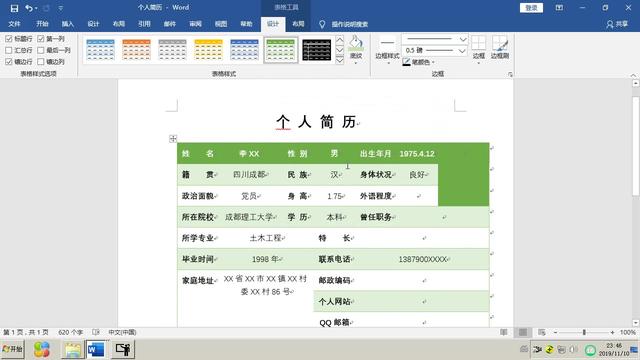Click vertical scrollbar up arrow
This screenshot has width=640, height=360.
[x=636, y=83]
